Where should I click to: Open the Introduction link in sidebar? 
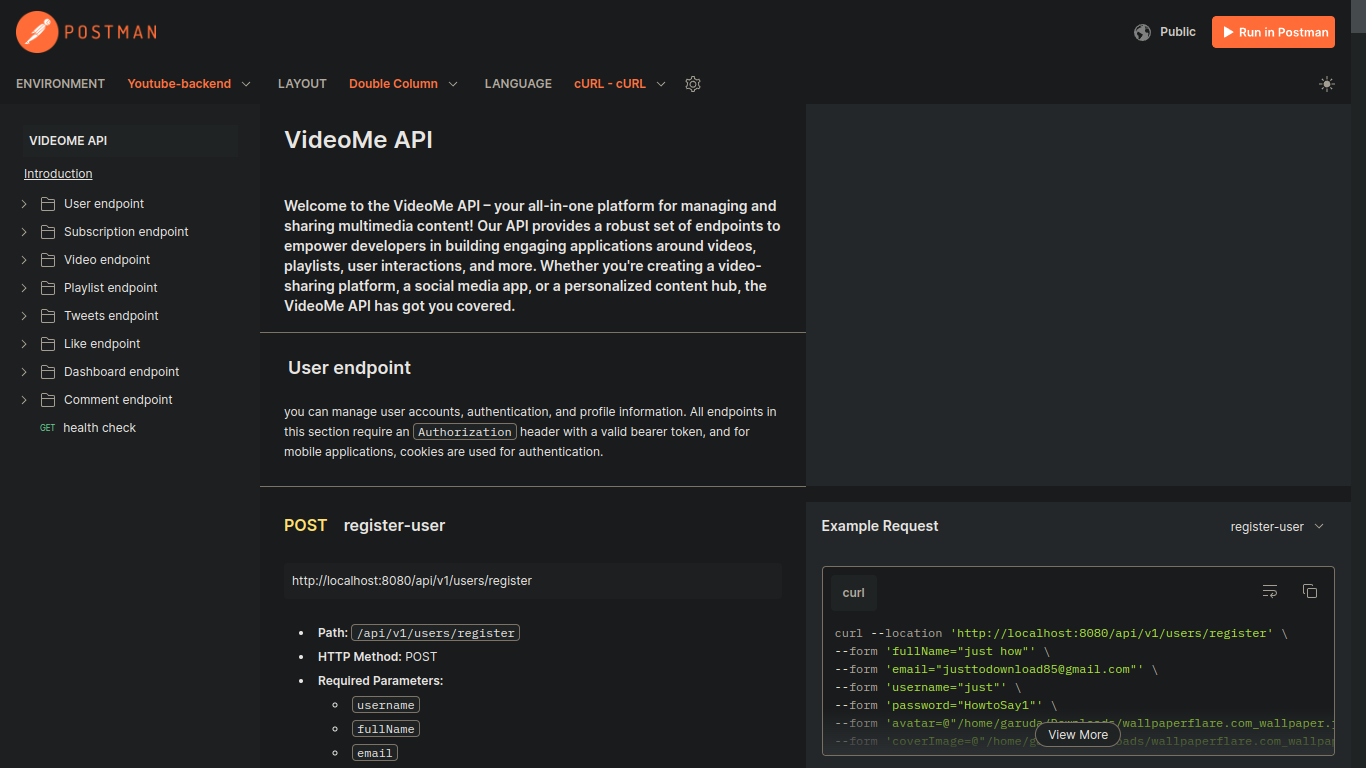(x=58, y=174)
